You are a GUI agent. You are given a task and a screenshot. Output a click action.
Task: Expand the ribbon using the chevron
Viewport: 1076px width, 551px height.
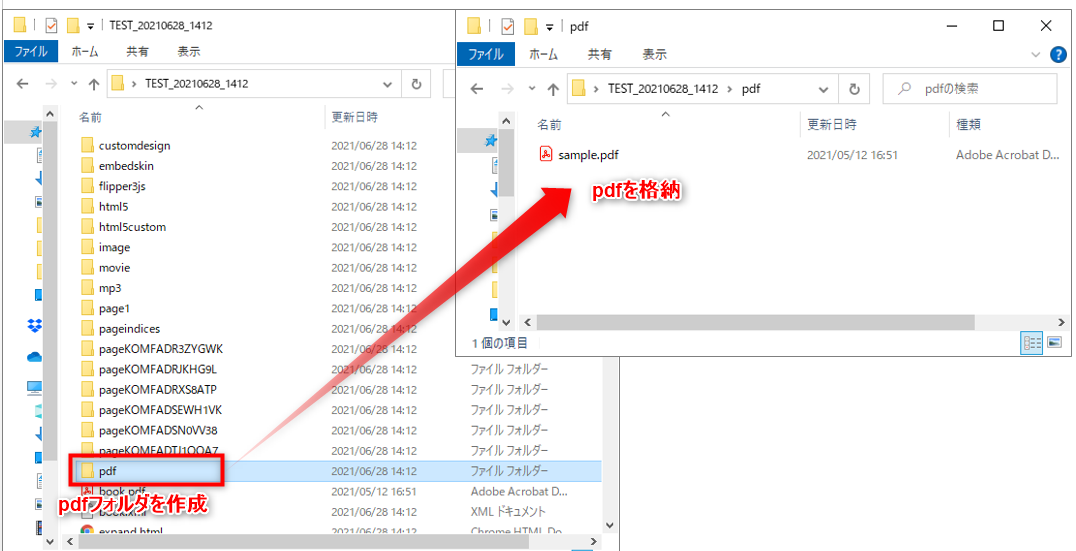point(1035,54)
